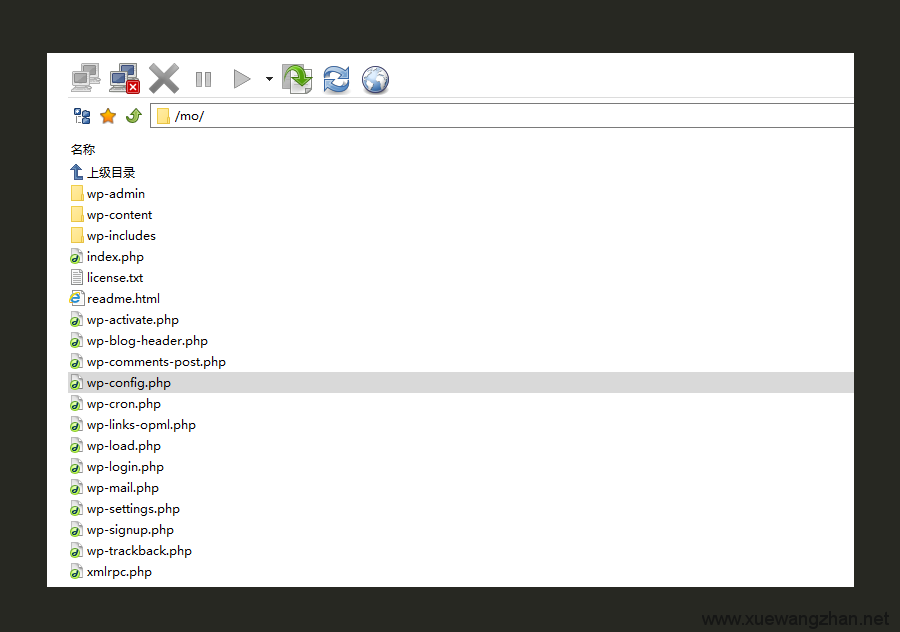The width and height of the screenshot is (900, 632).
Task: Click the play transfer arrow
Action: click(x=241, y=79)
